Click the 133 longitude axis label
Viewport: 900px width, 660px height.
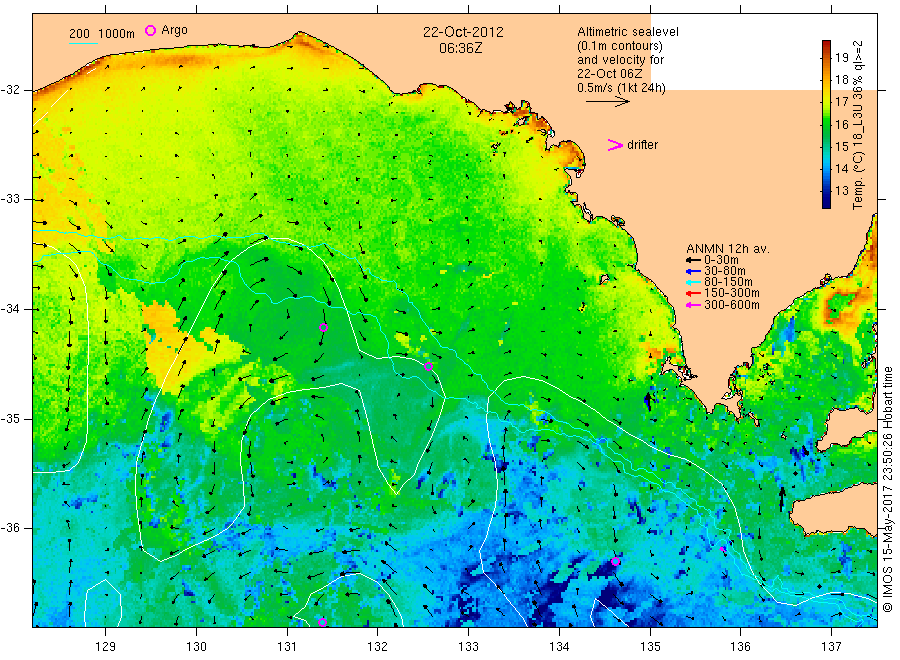tap(468, 647)
